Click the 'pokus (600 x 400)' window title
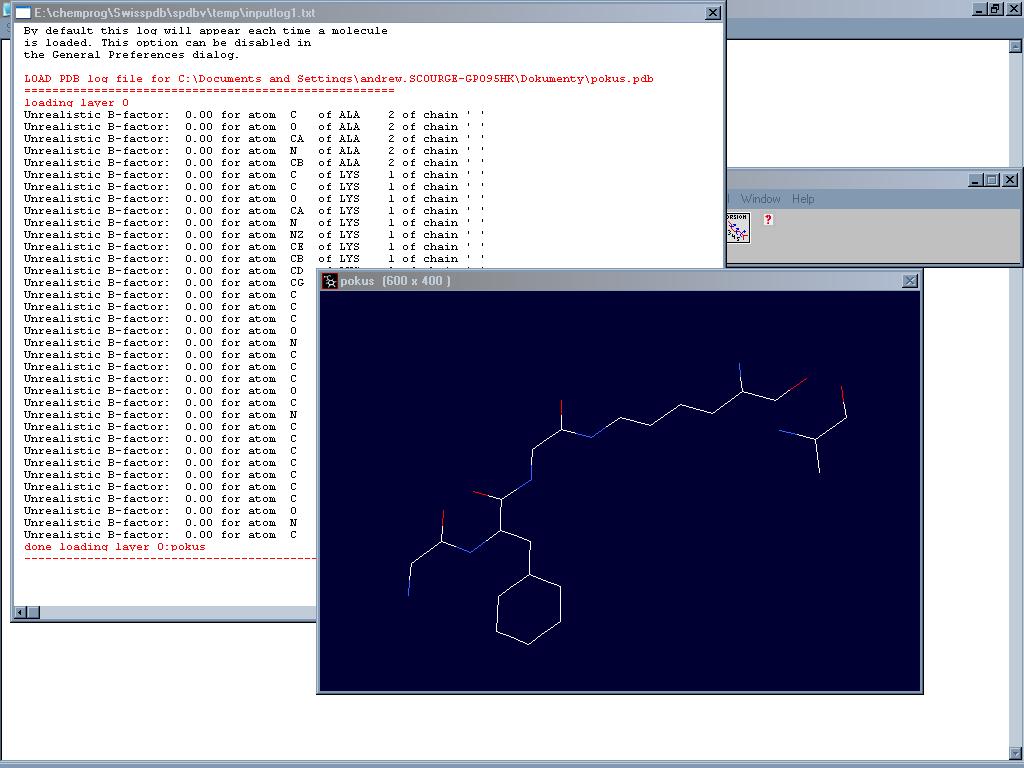Screen dimensions: 1024x768 (395, 281)
